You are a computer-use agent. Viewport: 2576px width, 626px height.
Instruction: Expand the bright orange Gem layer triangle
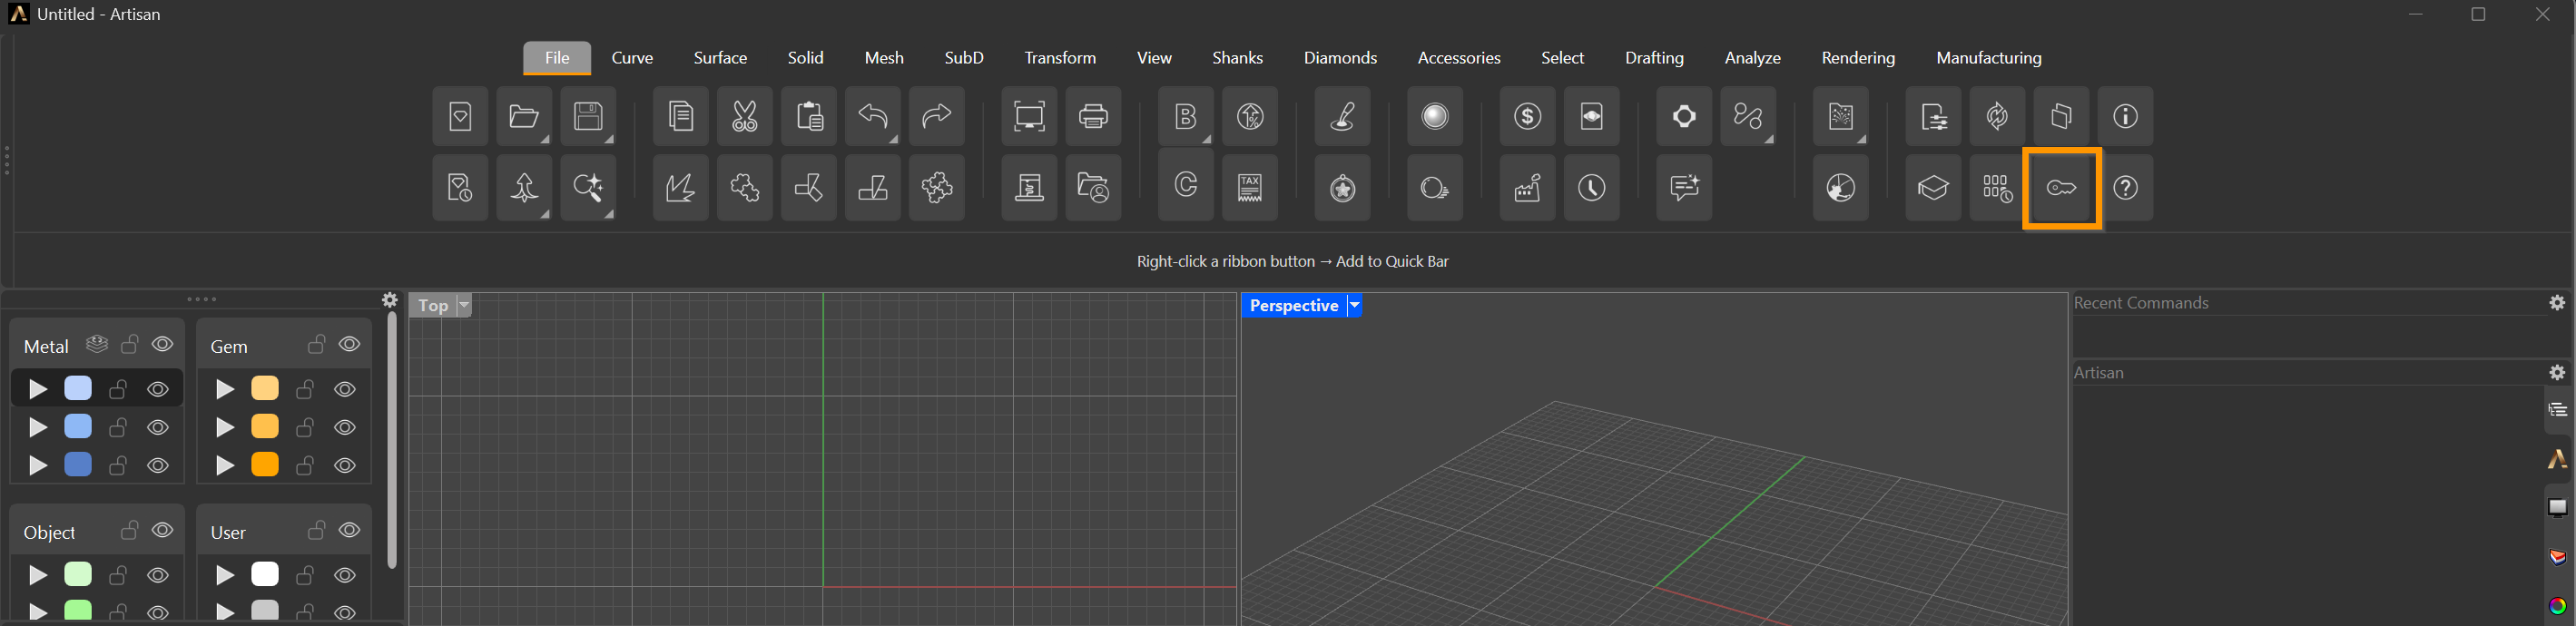(x=225, y=466)
